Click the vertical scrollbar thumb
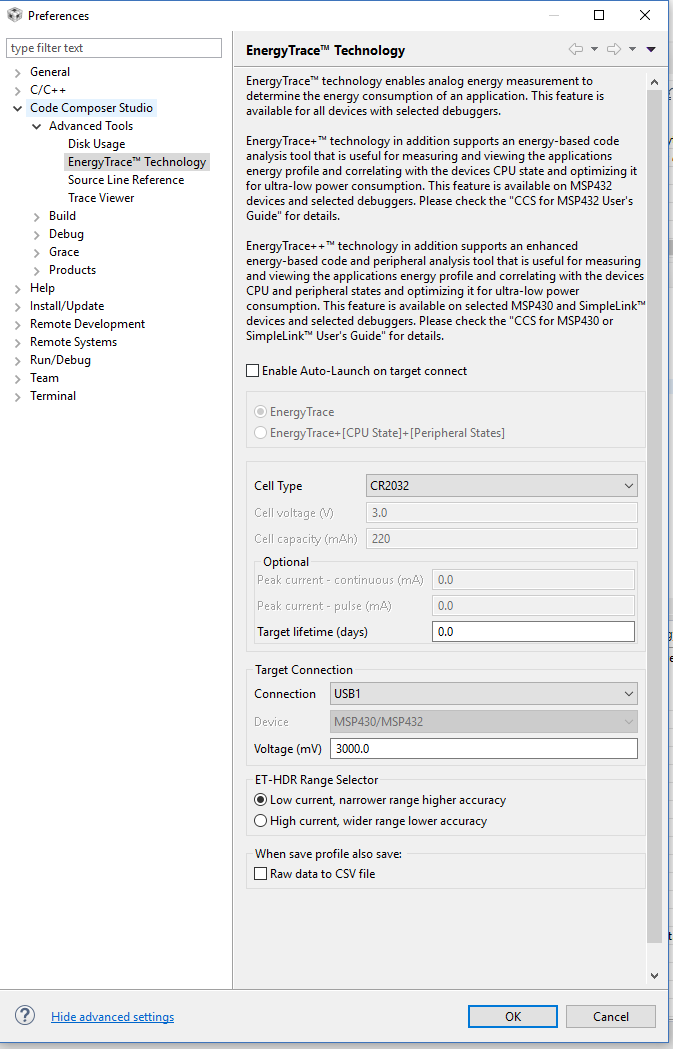The width and height of the screenshot is (673, 1049). pos(654,516)
